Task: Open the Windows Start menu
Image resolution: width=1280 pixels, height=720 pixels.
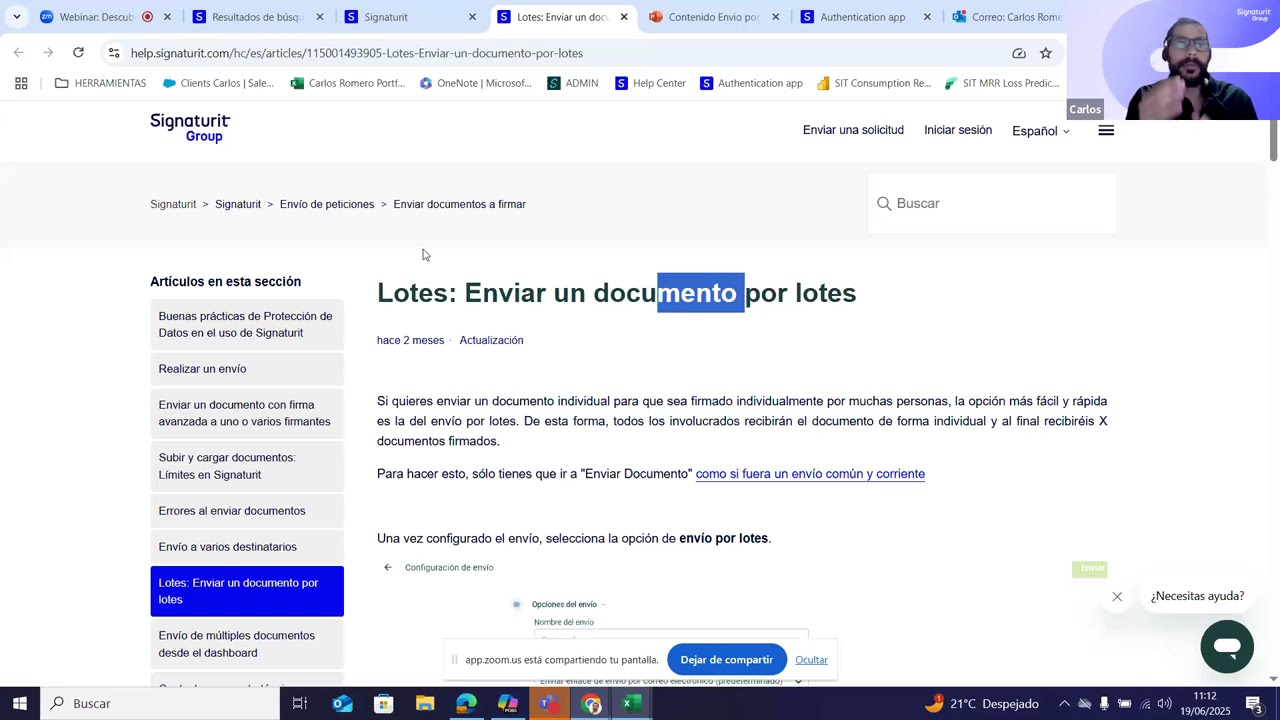Action: tap(19, 703)
